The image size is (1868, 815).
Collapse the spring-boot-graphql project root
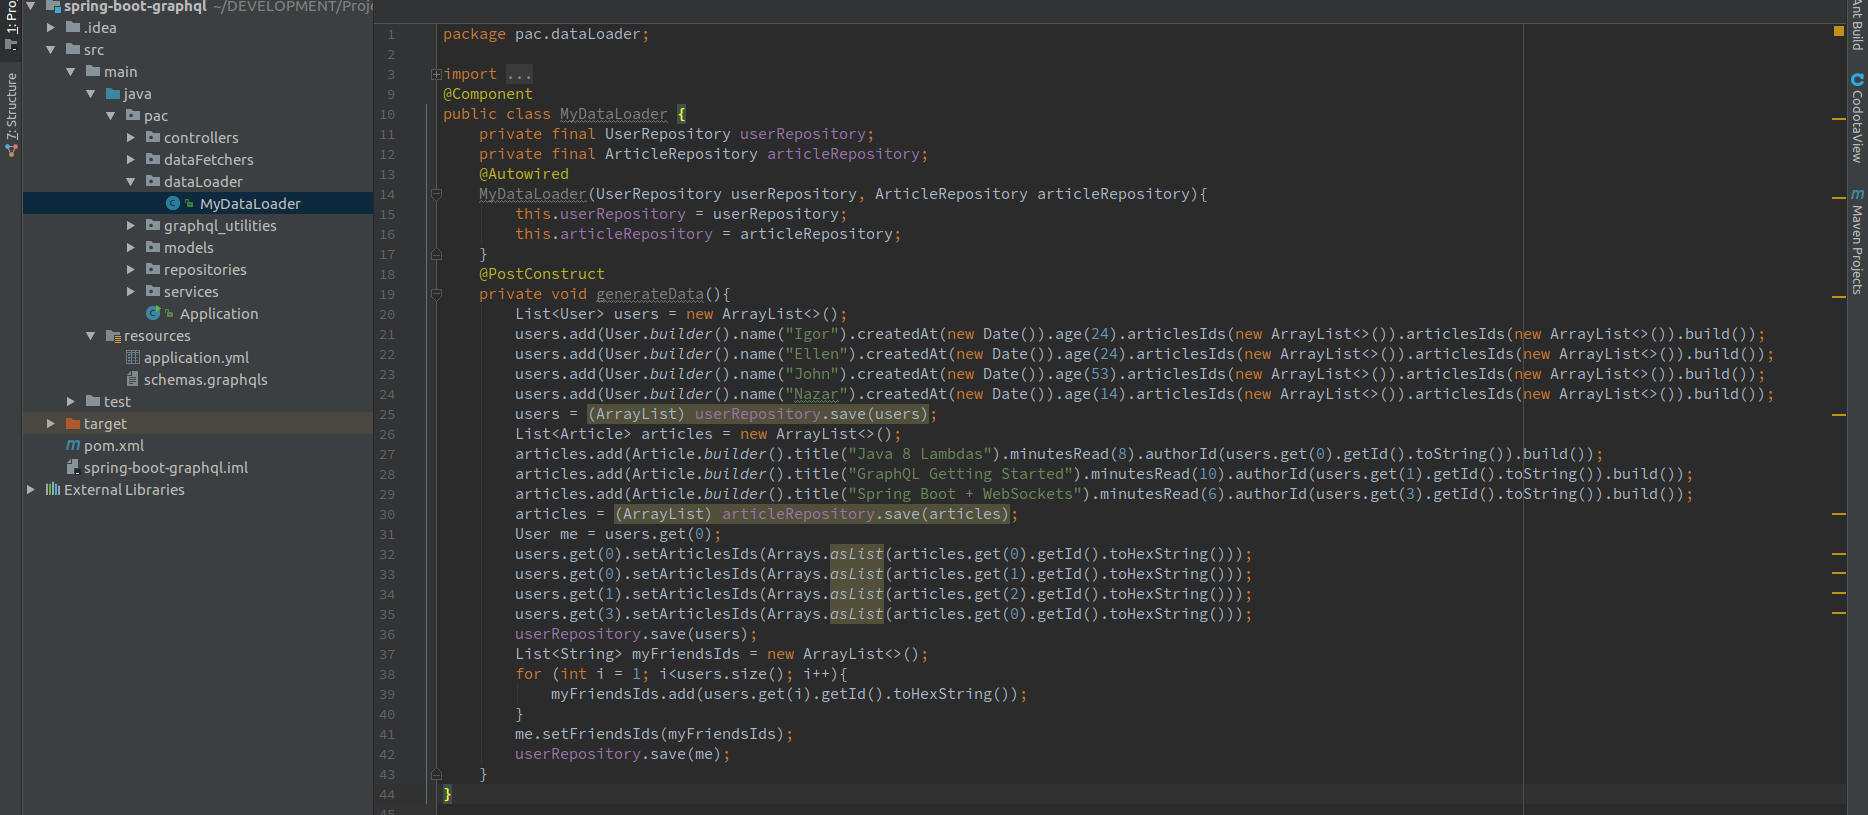point(31,6)
